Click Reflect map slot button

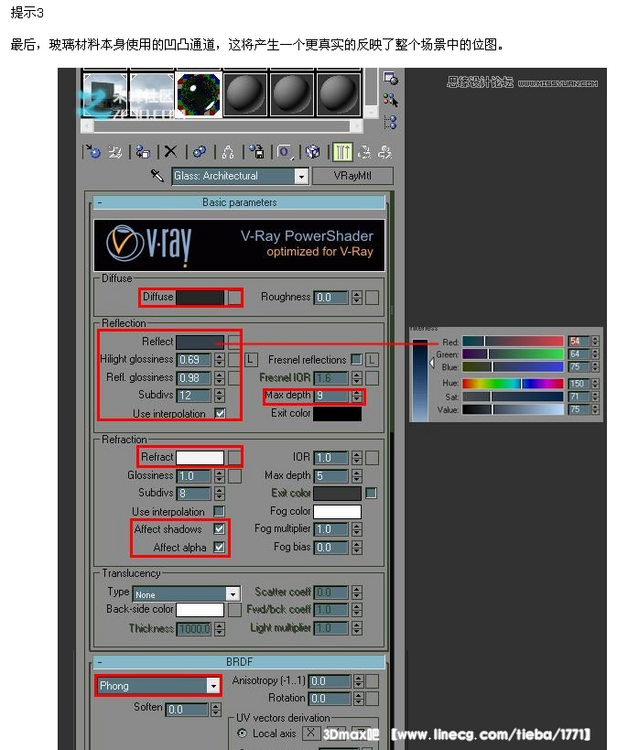point(234,342)
